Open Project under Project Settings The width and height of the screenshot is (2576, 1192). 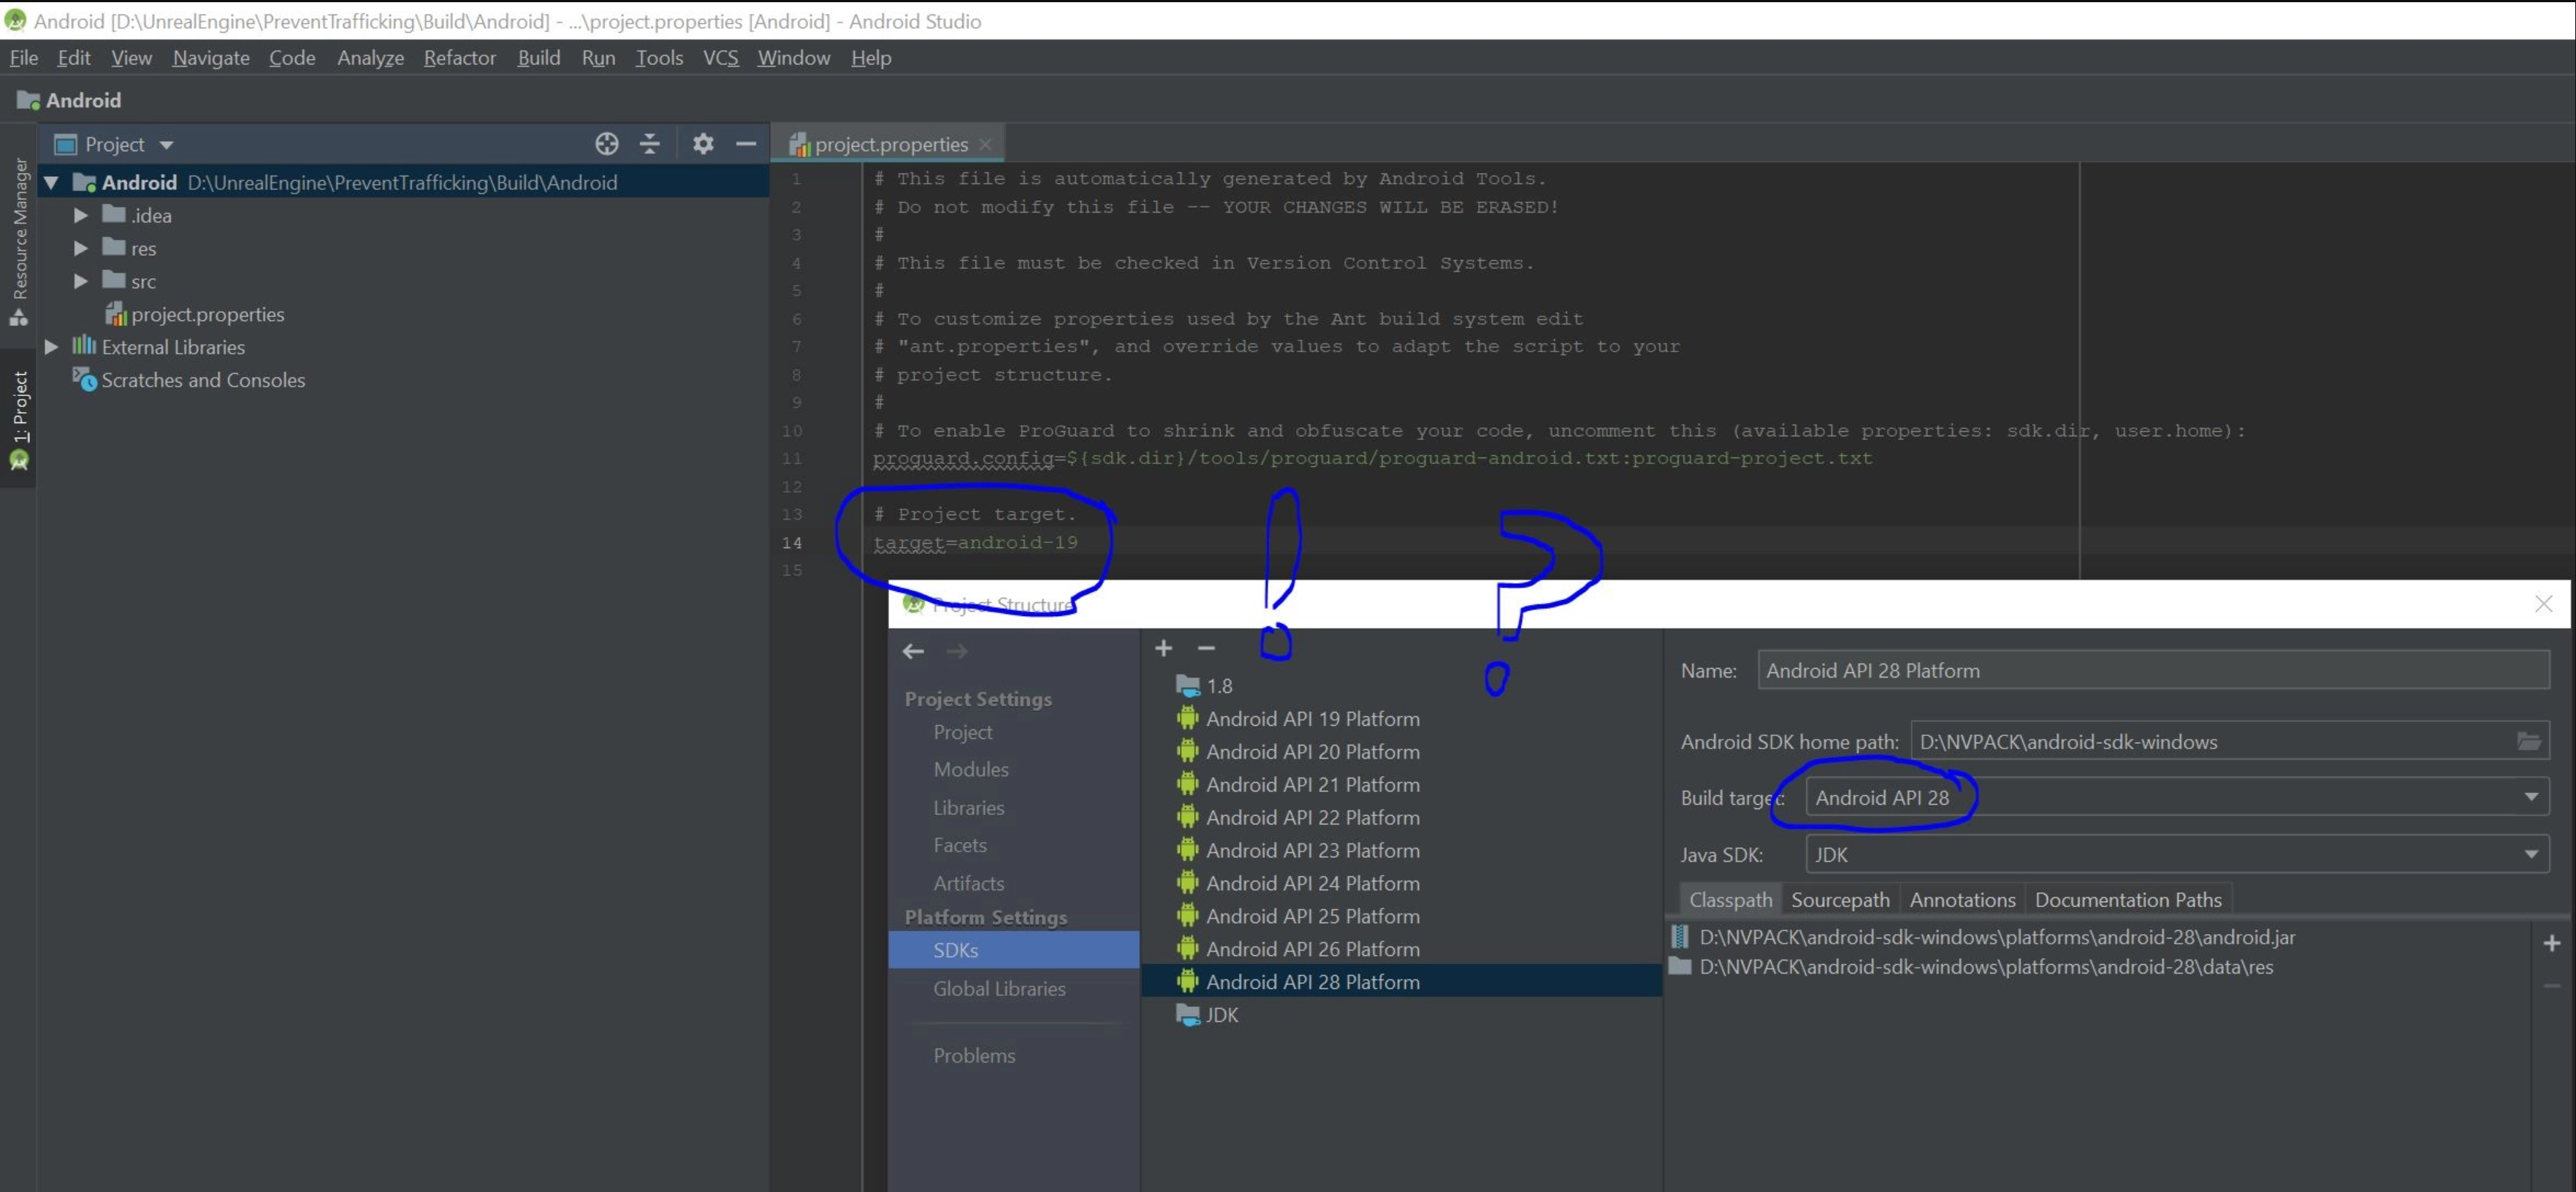tap(962, 732)
